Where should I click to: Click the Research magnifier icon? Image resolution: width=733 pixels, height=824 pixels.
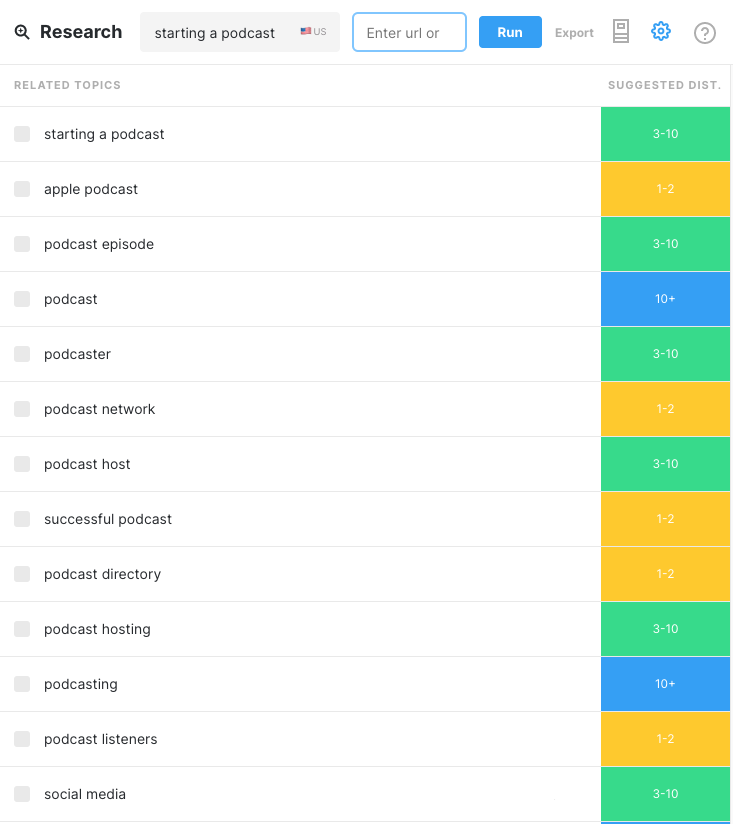(22, 32)
